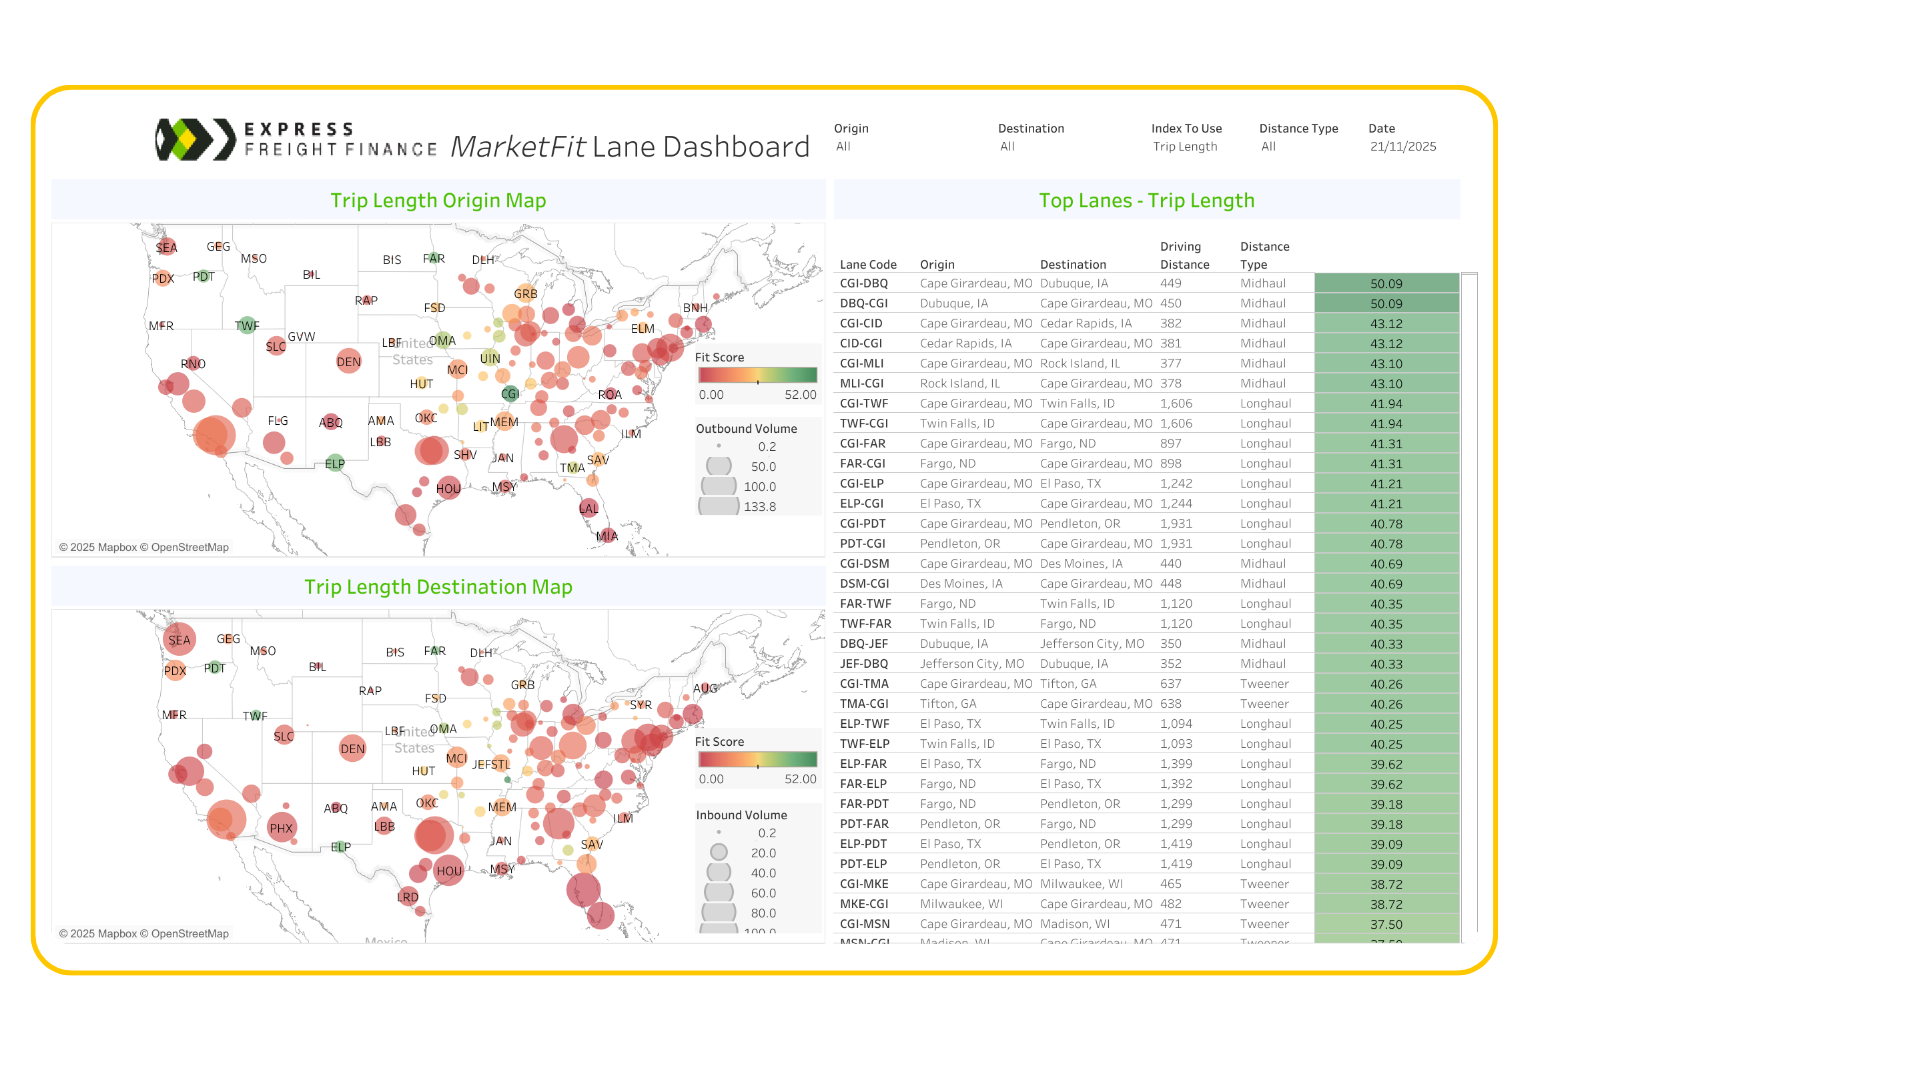Screen dimensions: 1920x1080
Task: Click origin map Fit Score color gradient
Action: coord(758,376)
